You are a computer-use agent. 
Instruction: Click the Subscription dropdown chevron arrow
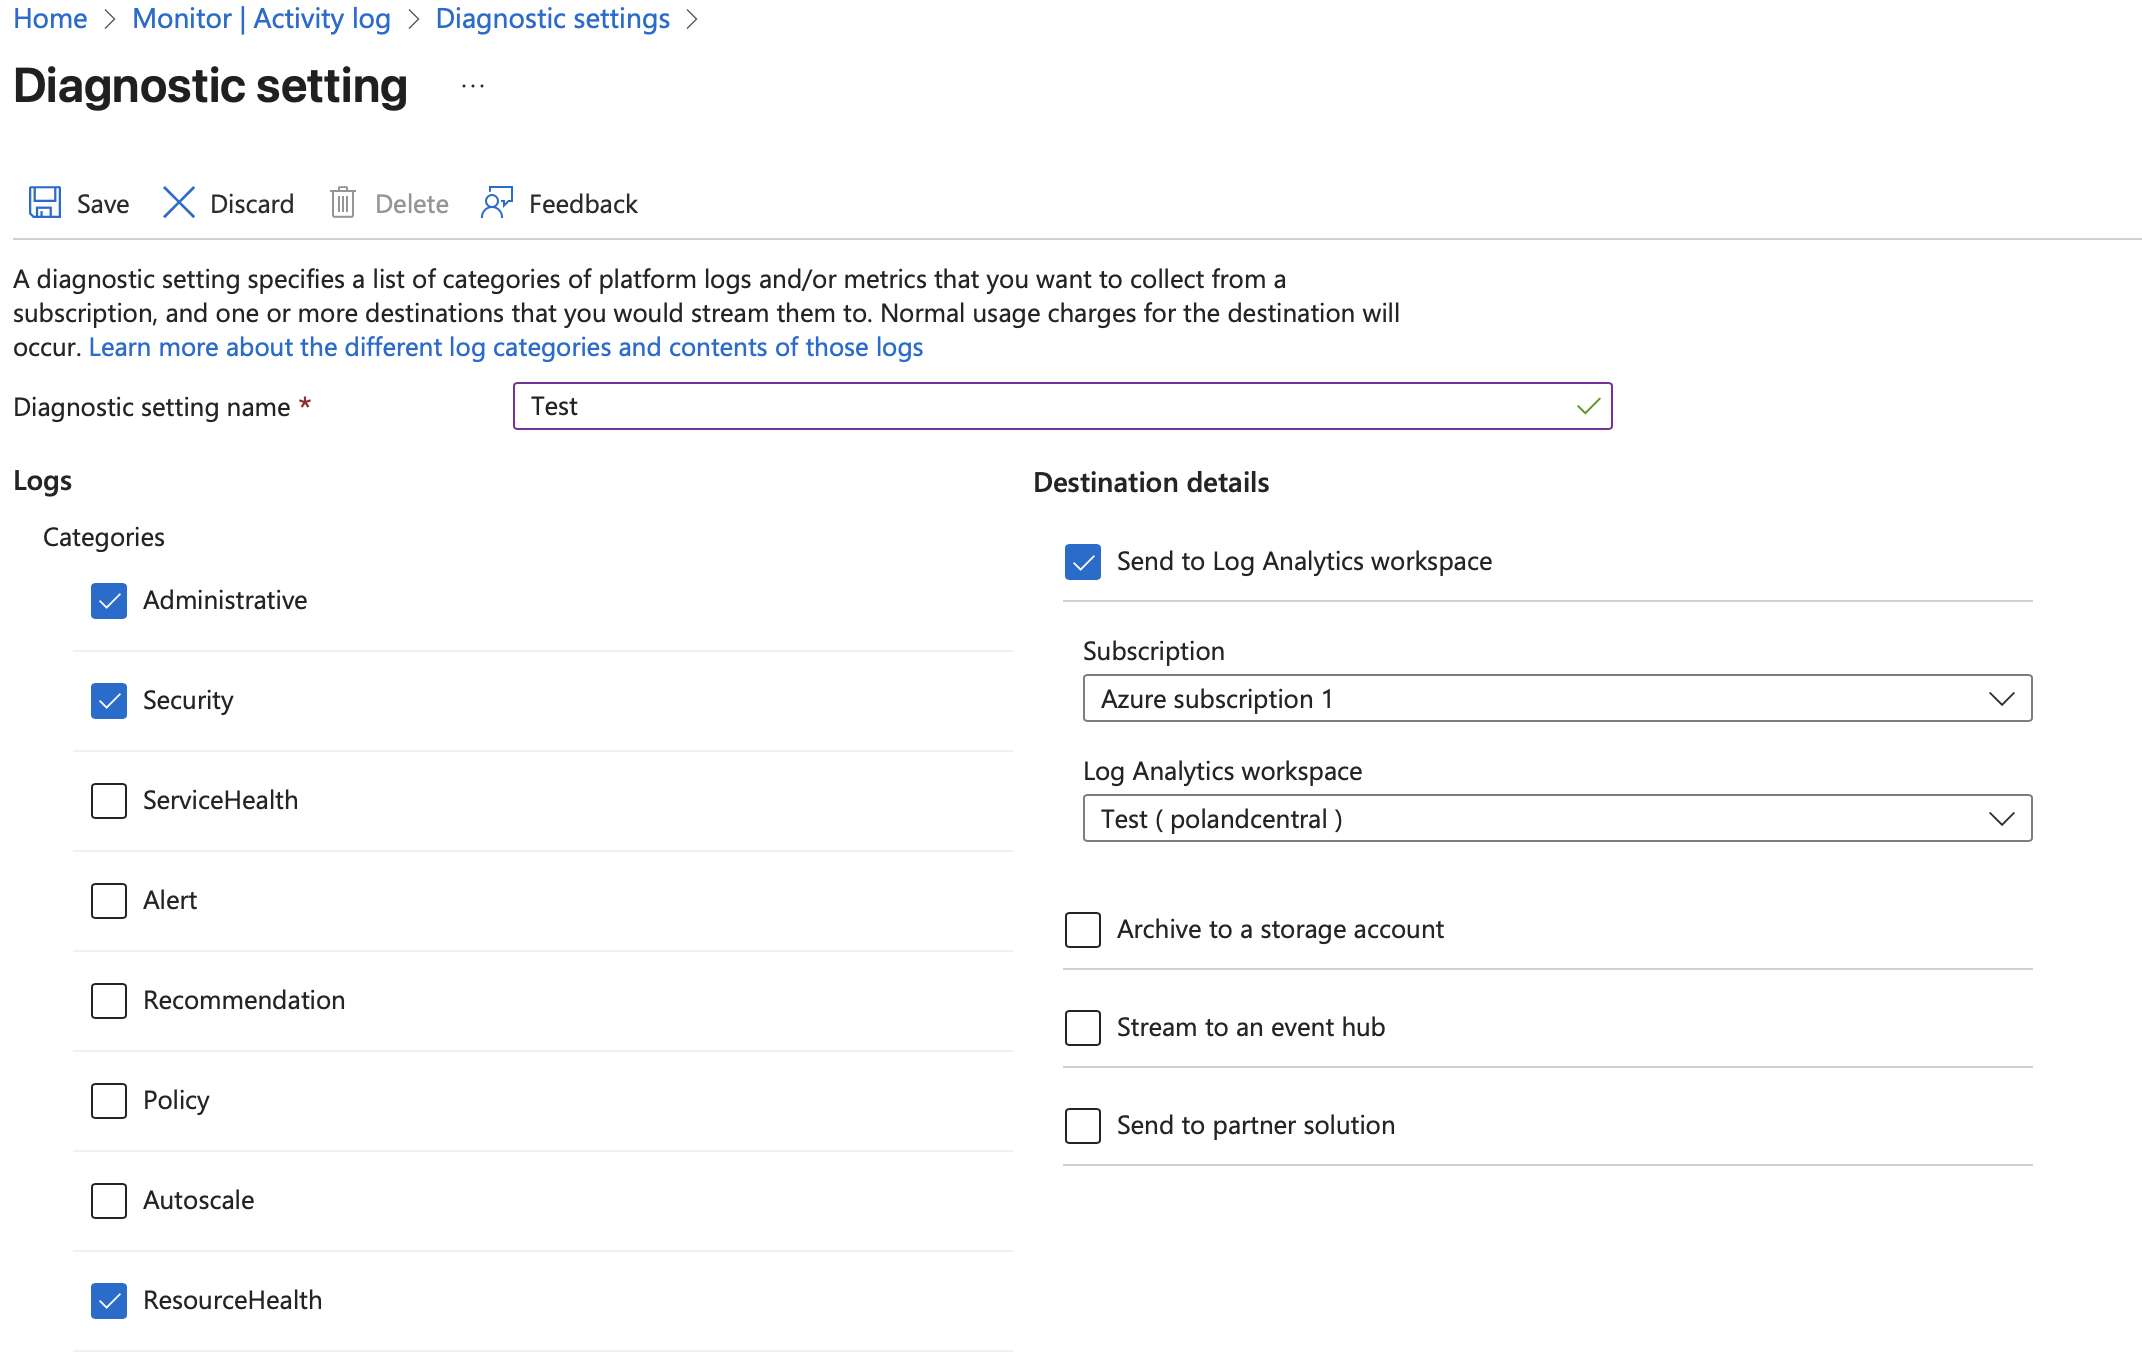click(2001, 699)
